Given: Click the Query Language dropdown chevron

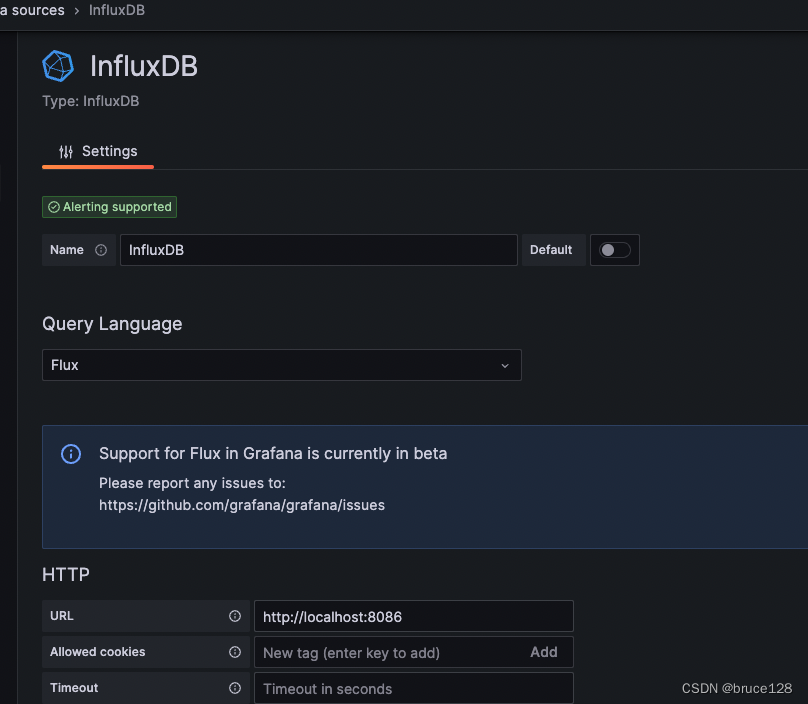Looking at the screenshot, I should click(505, 365).
